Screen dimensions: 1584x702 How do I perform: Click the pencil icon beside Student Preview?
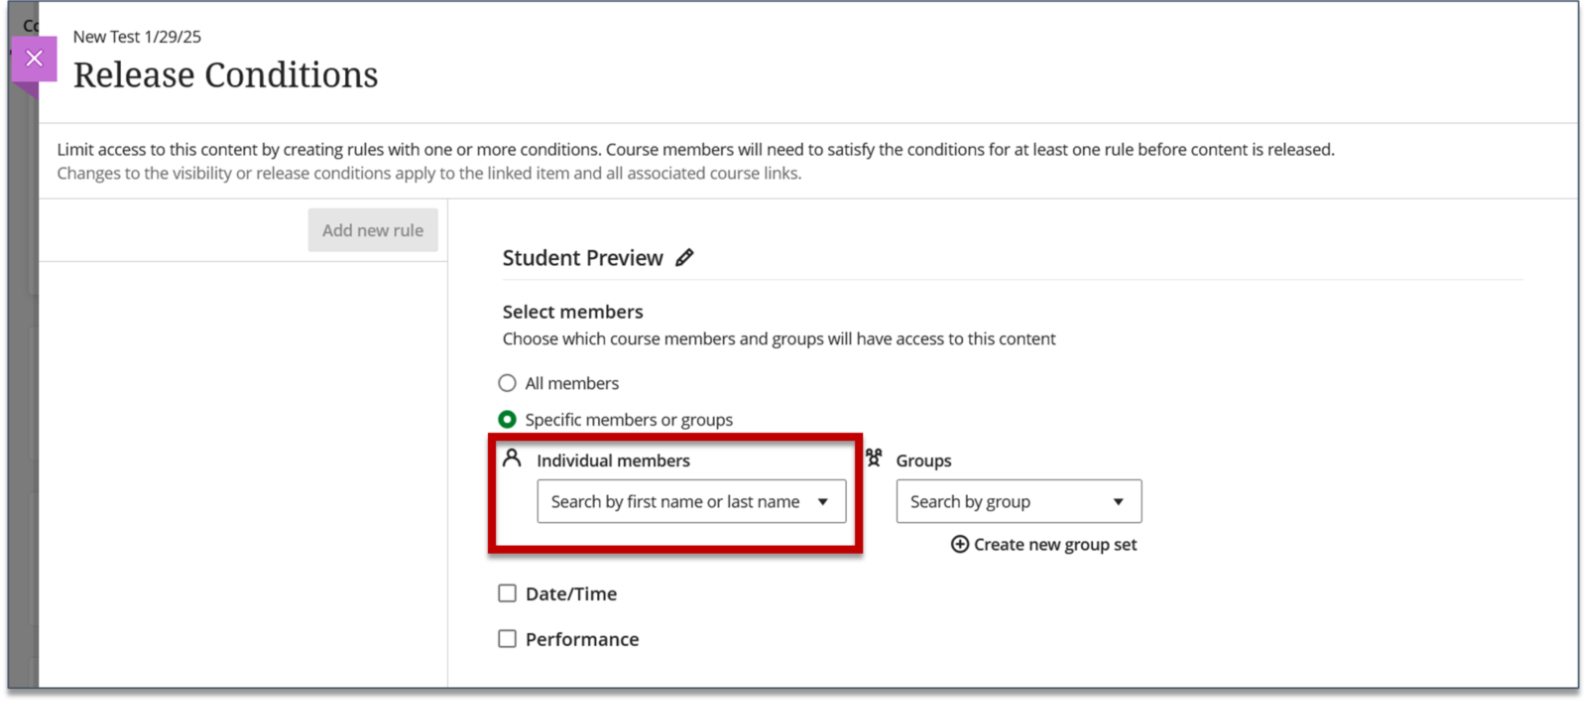(684, 258)
